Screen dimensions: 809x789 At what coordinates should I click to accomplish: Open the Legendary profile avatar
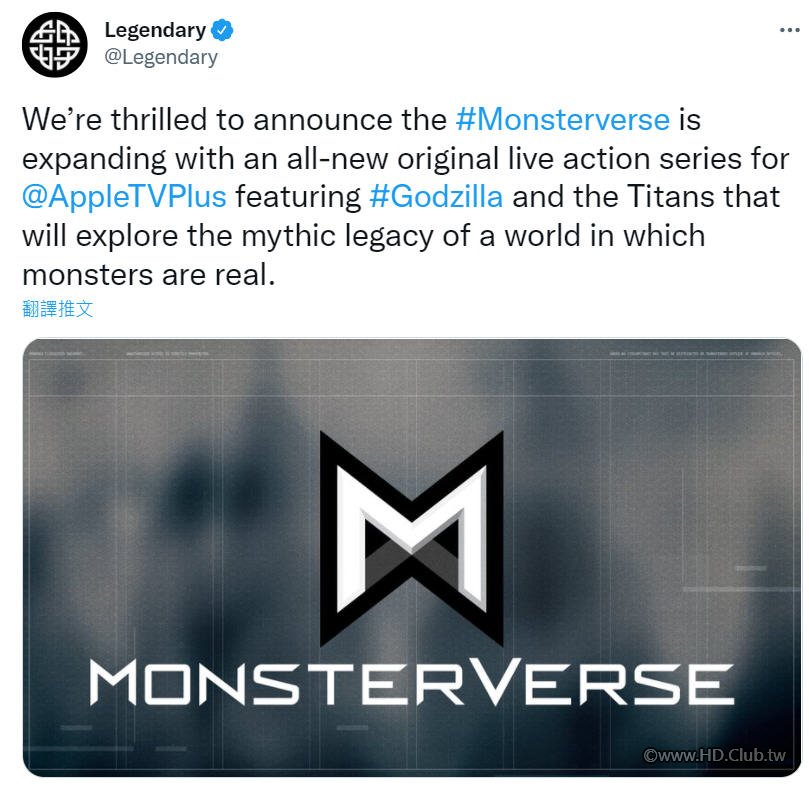tap(55, 45)
